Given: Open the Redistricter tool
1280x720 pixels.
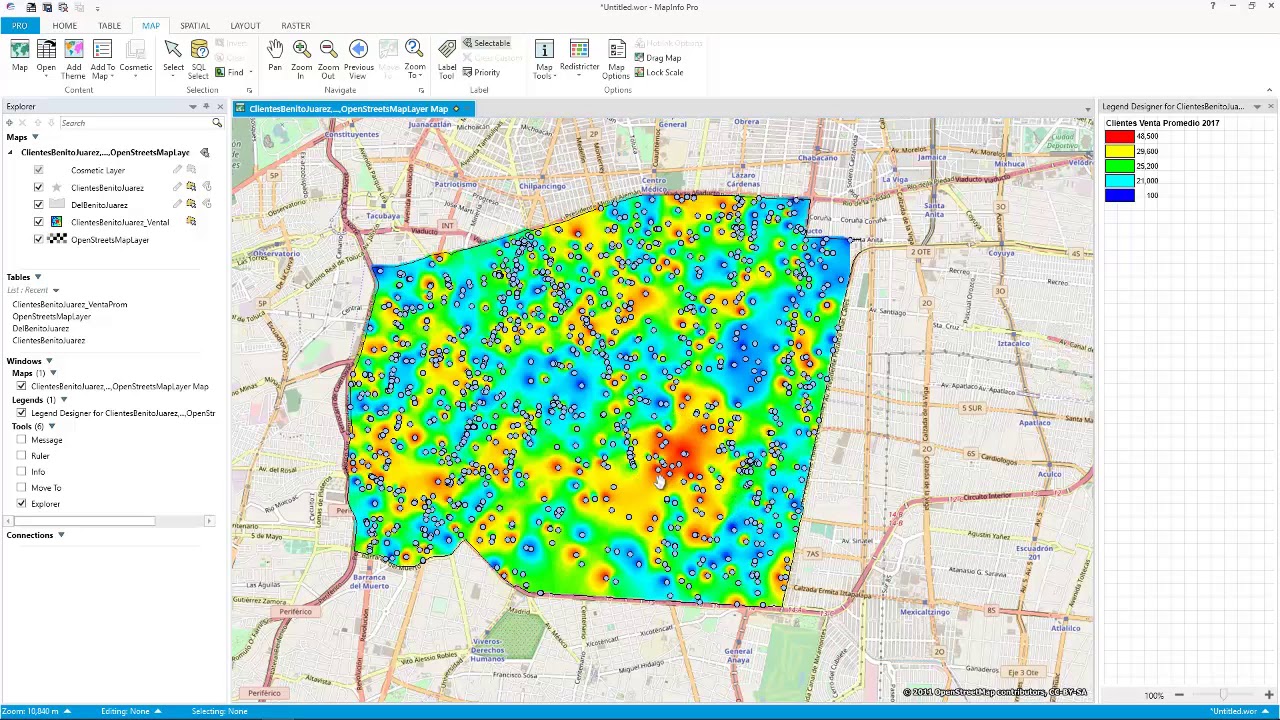Looking at the screenshot, I should point(579,56).
